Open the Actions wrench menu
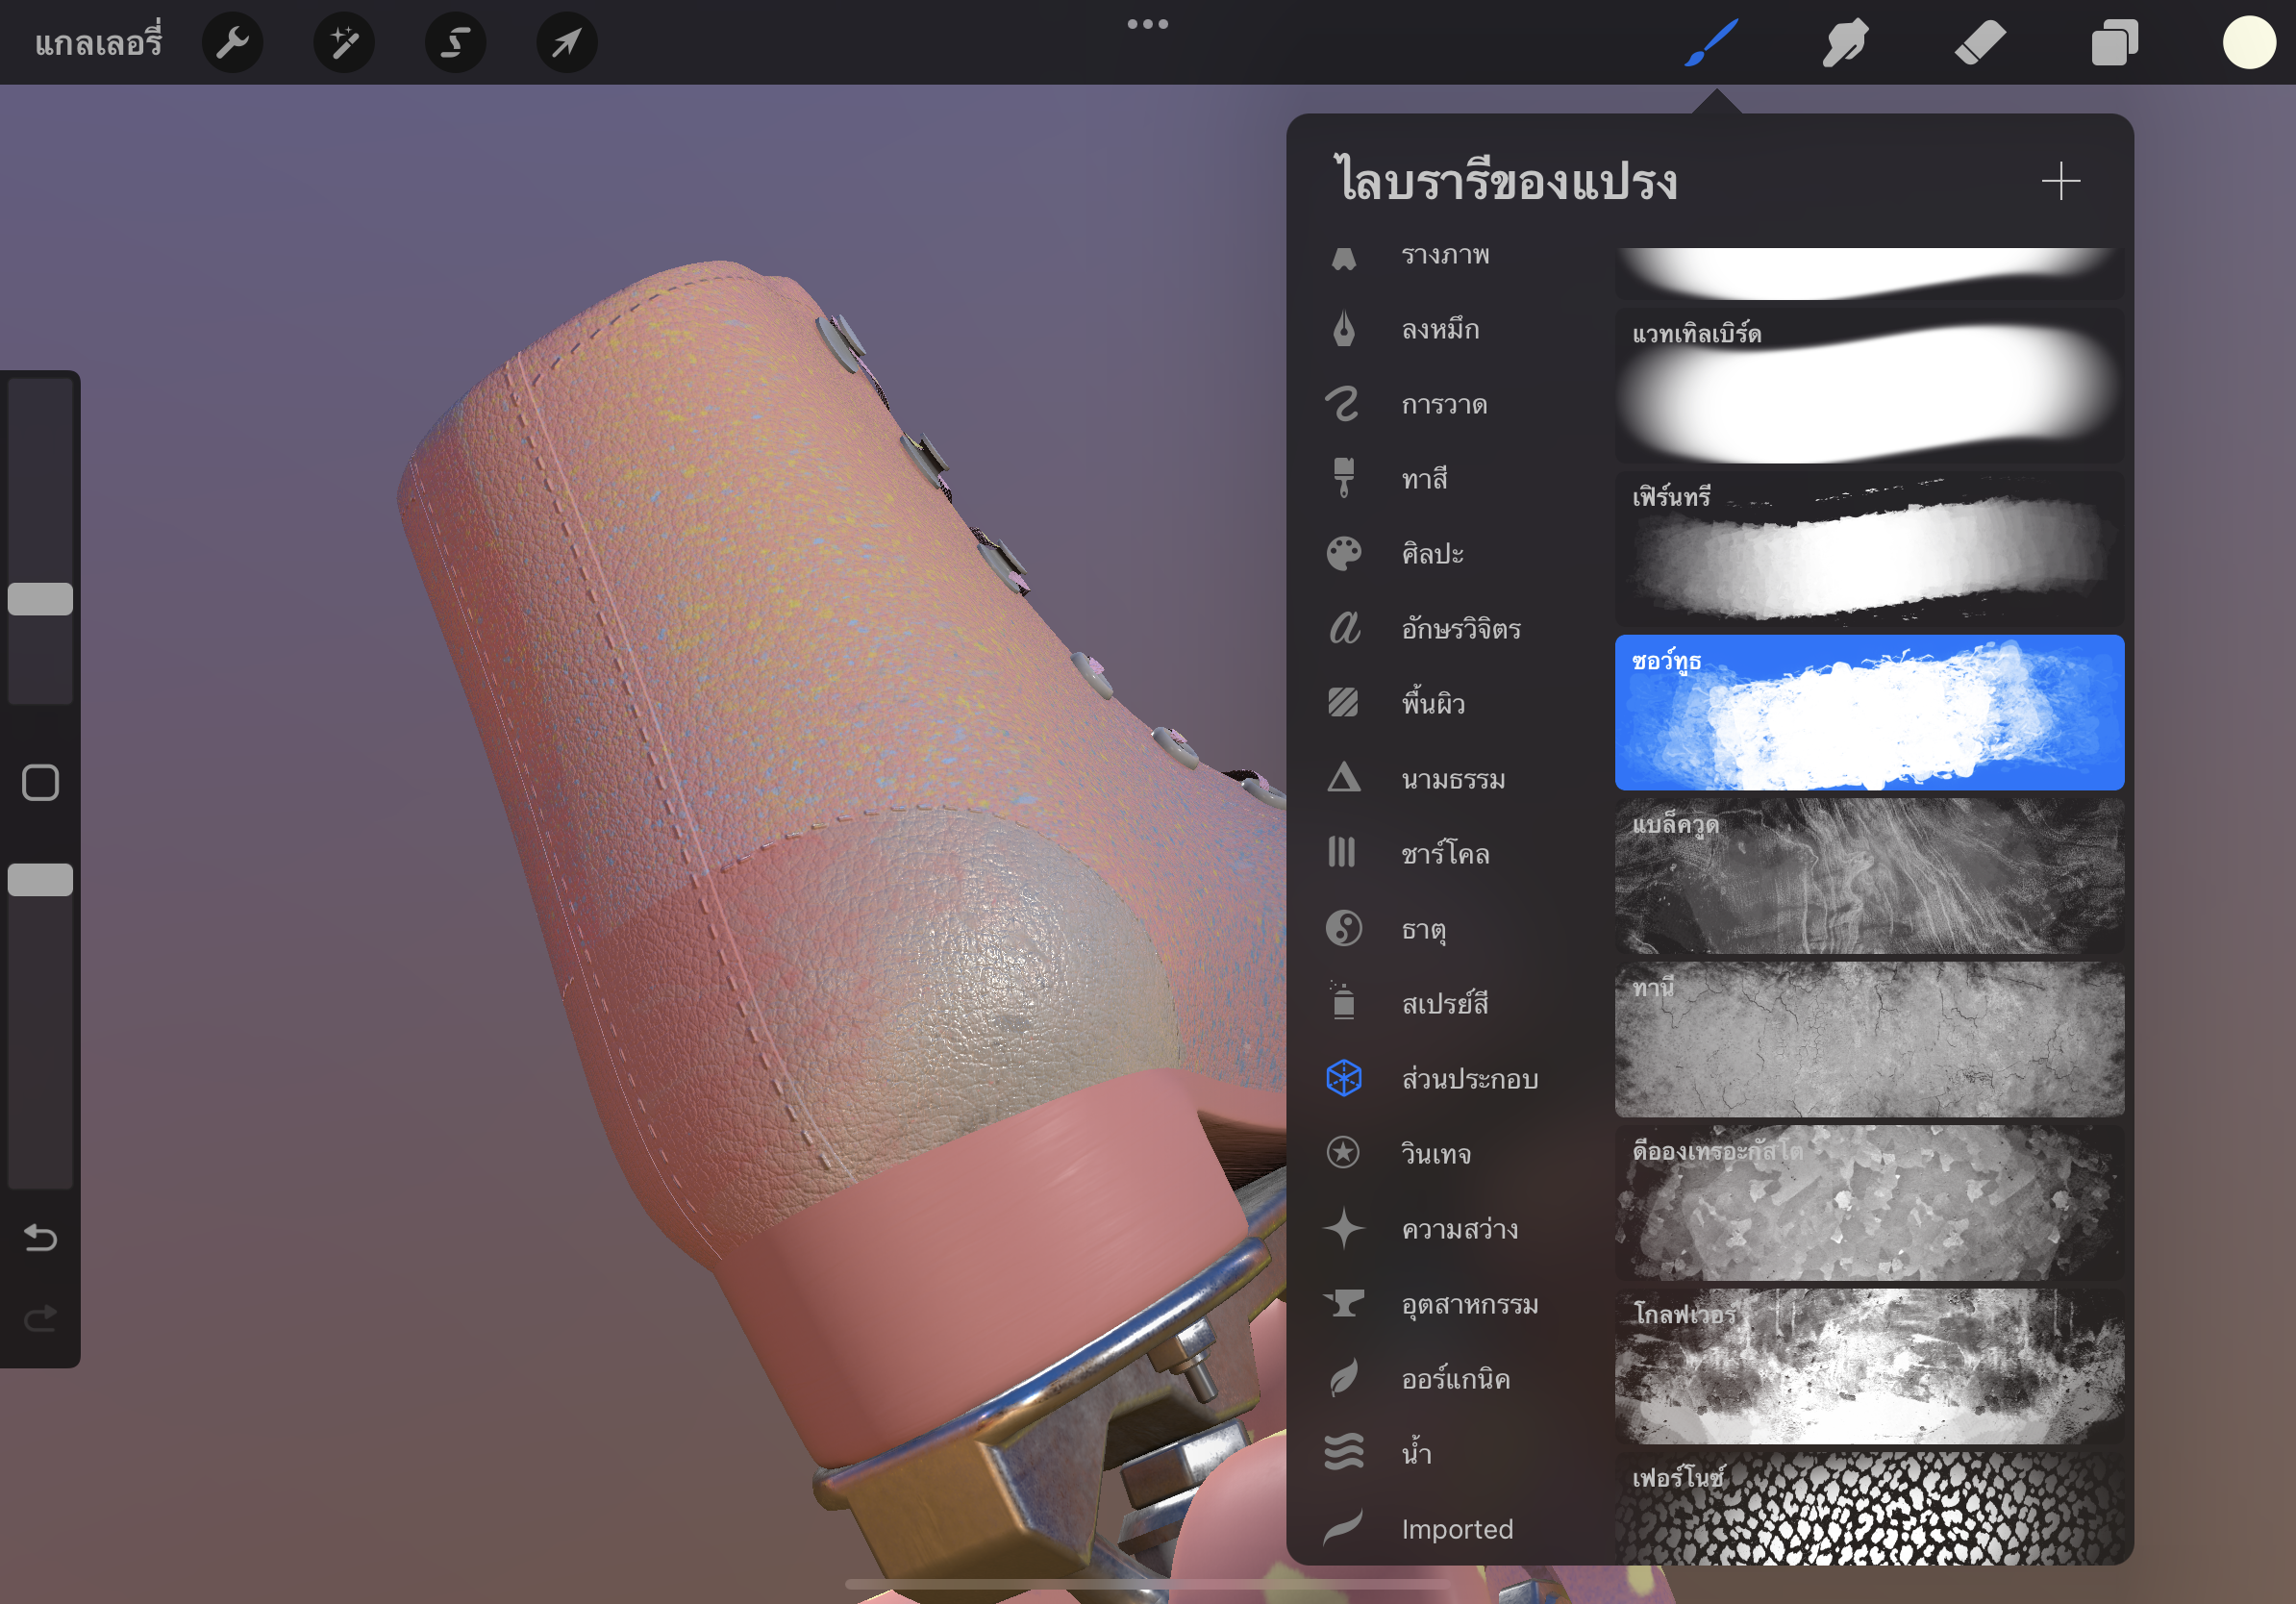This screenshot has width=2296, height=1604. click(232, 43)
